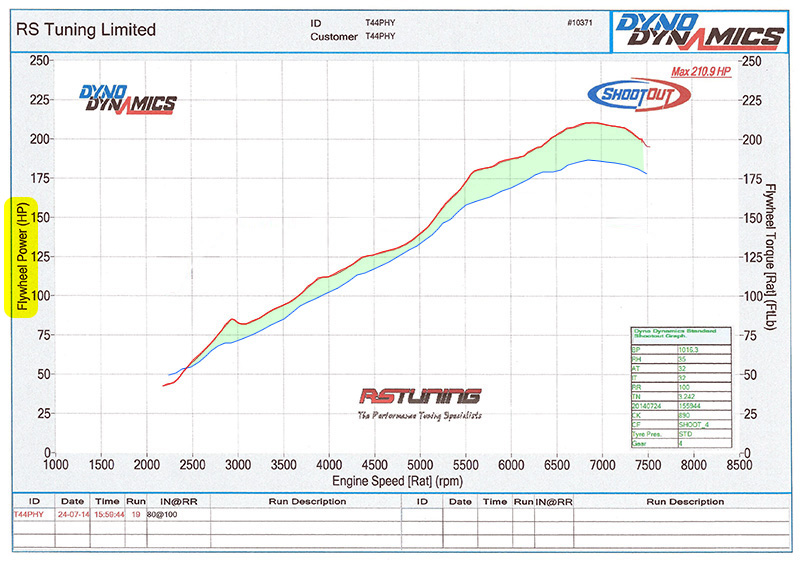Screen dimensions: 800x561
Task: Click the time cell 15:58:44
Action: click(109, 514)
